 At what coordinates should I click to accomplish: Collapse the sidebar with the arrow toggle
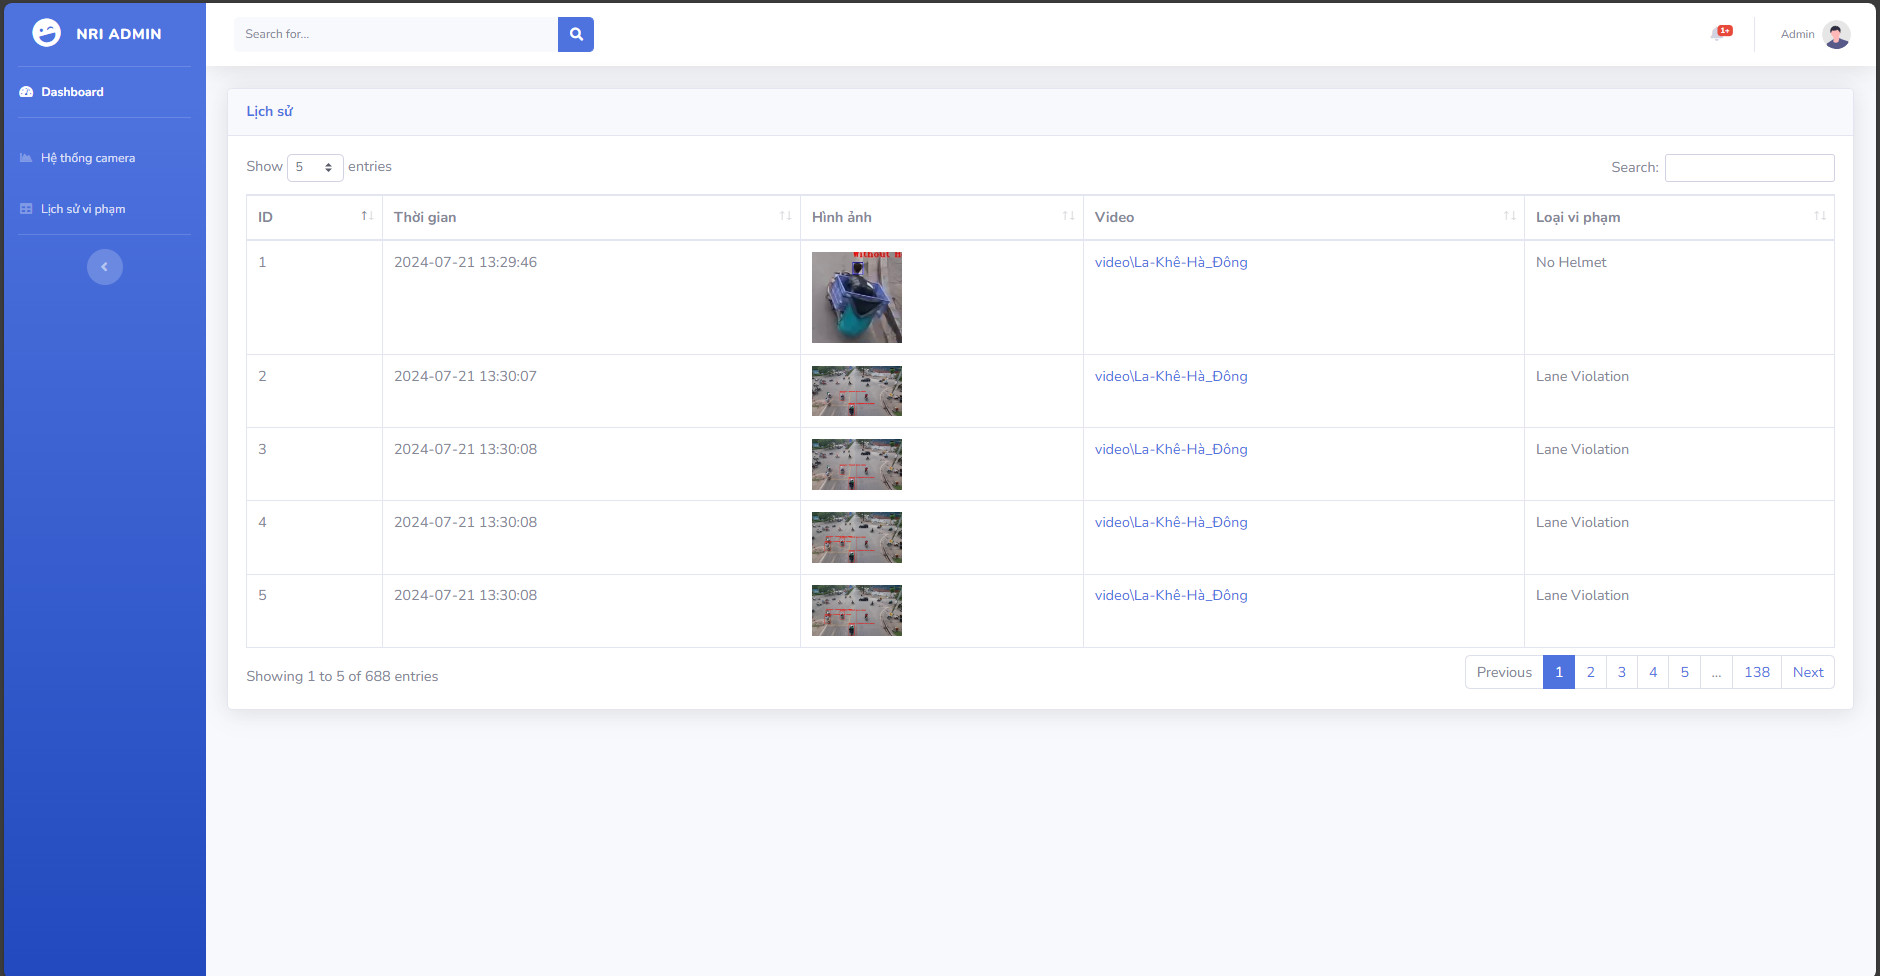[105, 267]
